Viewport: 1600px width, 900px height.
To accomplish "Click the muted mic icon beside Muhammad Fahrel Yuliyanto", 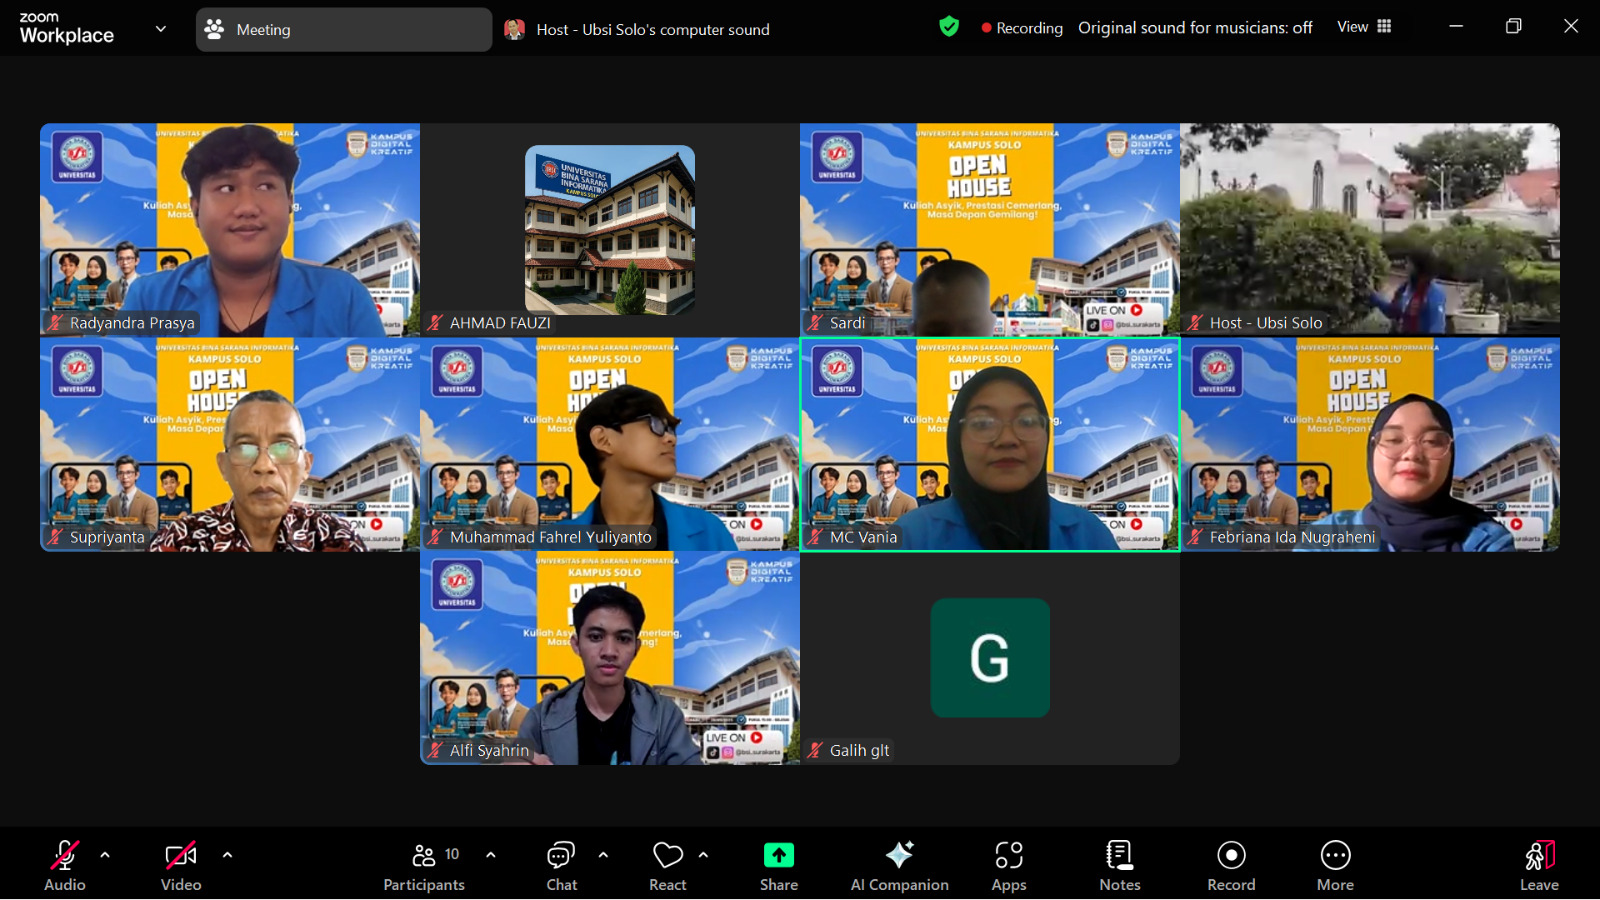I will 436,537.
